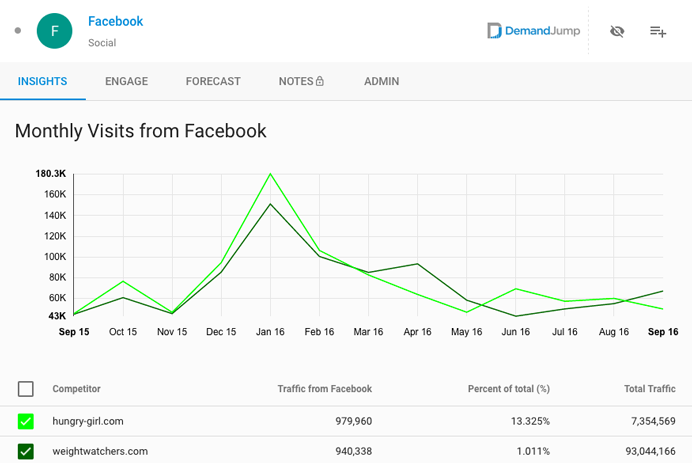The width and height of the screenshot is (692, 463).
Task: Click the 93,044,166 total traffic value
Action: (651, 451)
